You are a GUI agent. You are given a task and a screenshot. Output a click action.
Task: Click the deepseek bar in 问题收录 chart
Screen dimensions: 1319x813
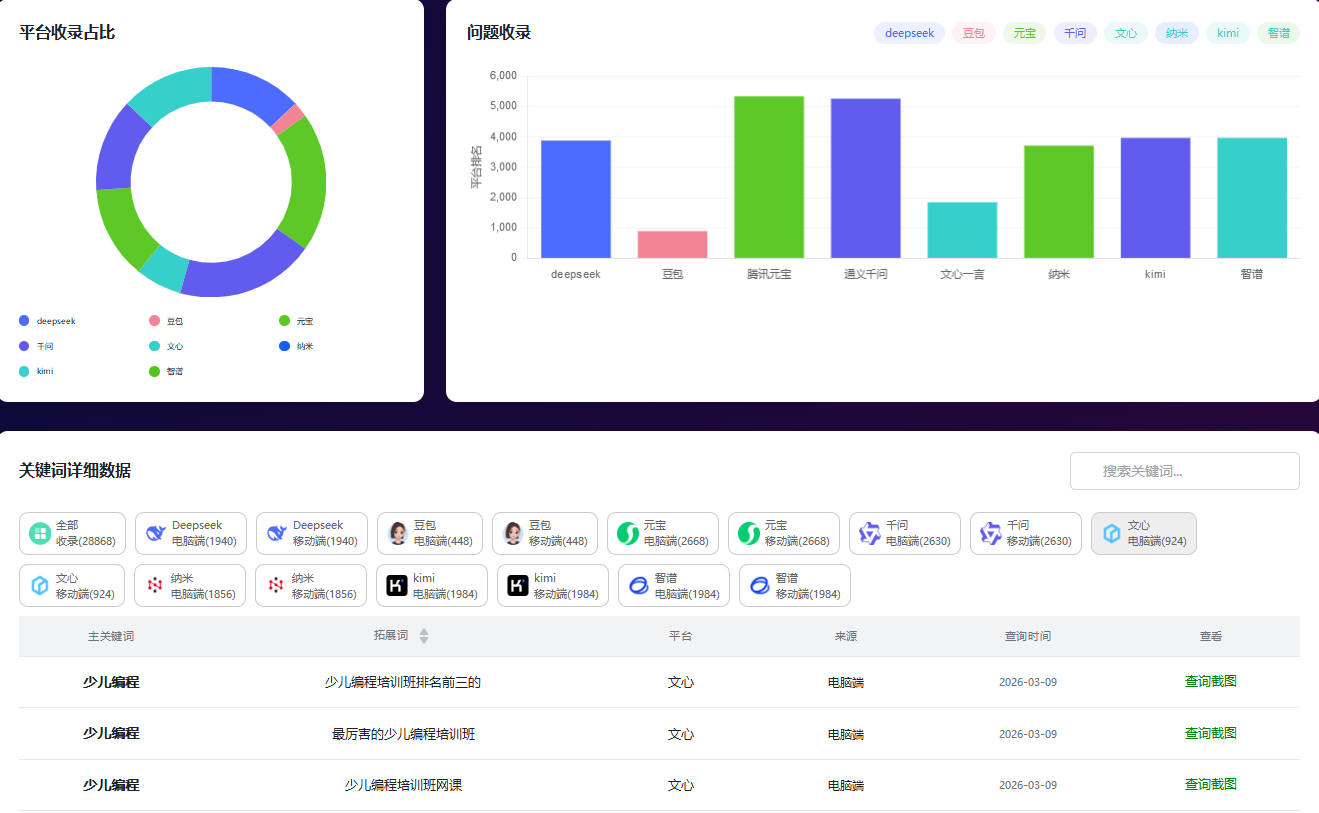(x=576, y=199)
